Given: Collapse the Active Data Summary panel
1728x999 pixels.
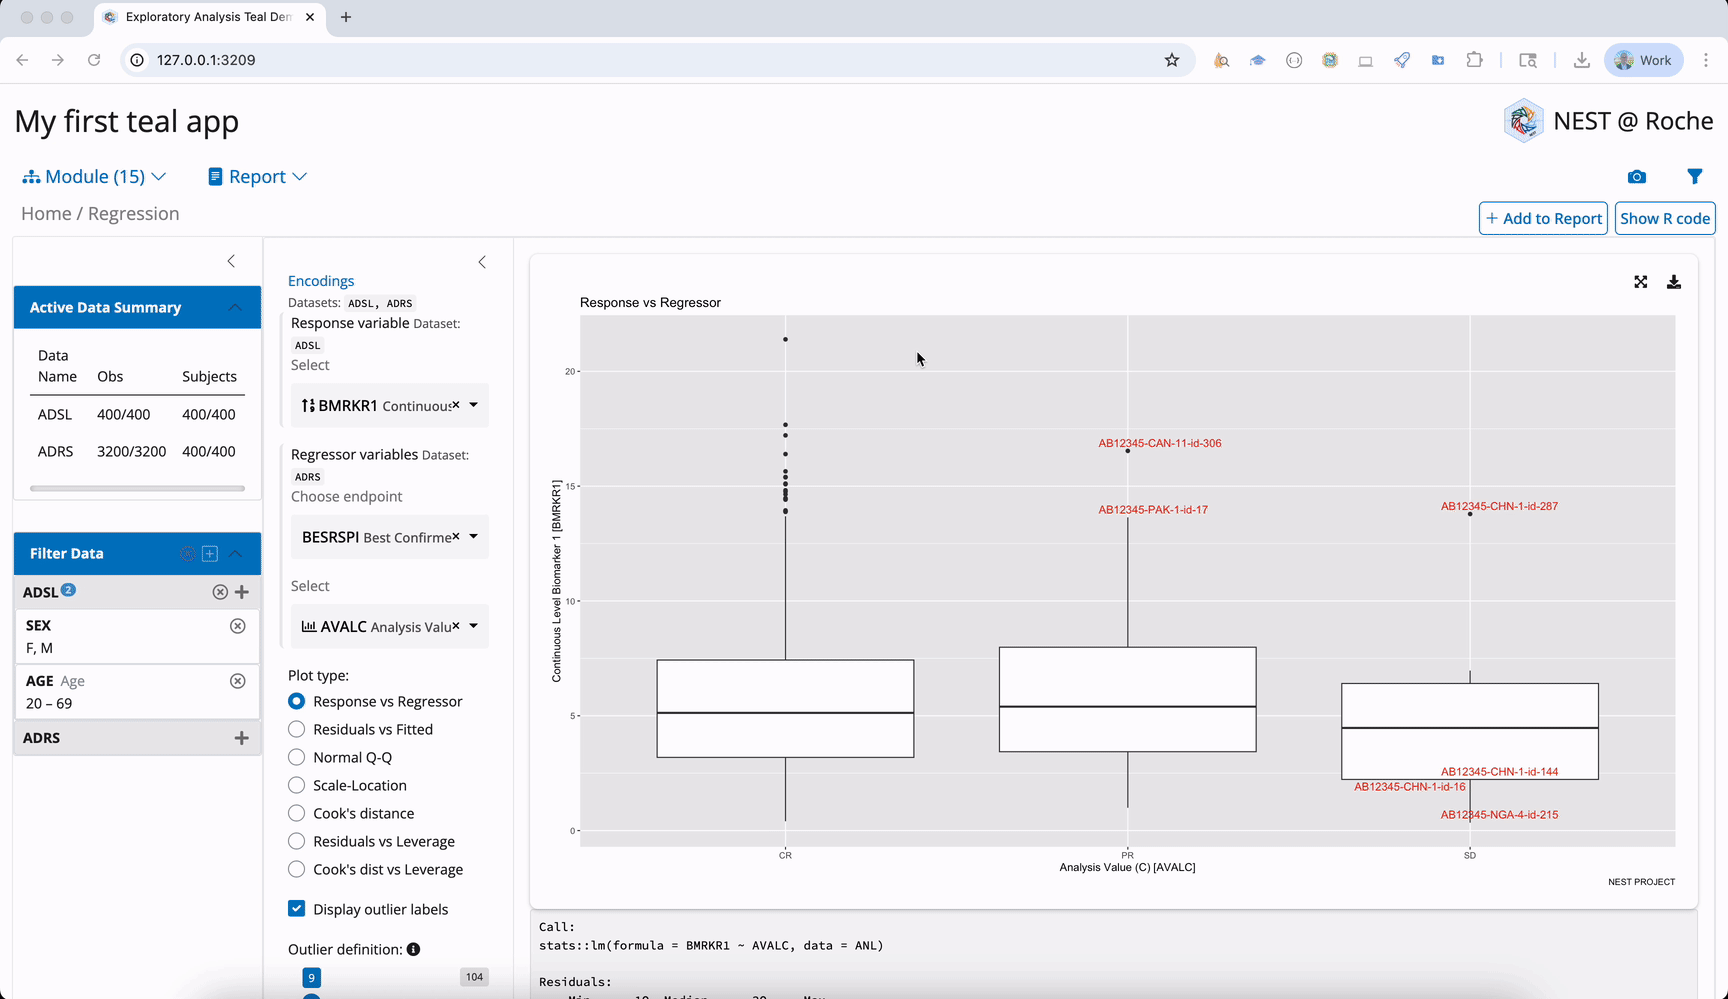Looking at the screenshot, I should [x=235, y=308].
